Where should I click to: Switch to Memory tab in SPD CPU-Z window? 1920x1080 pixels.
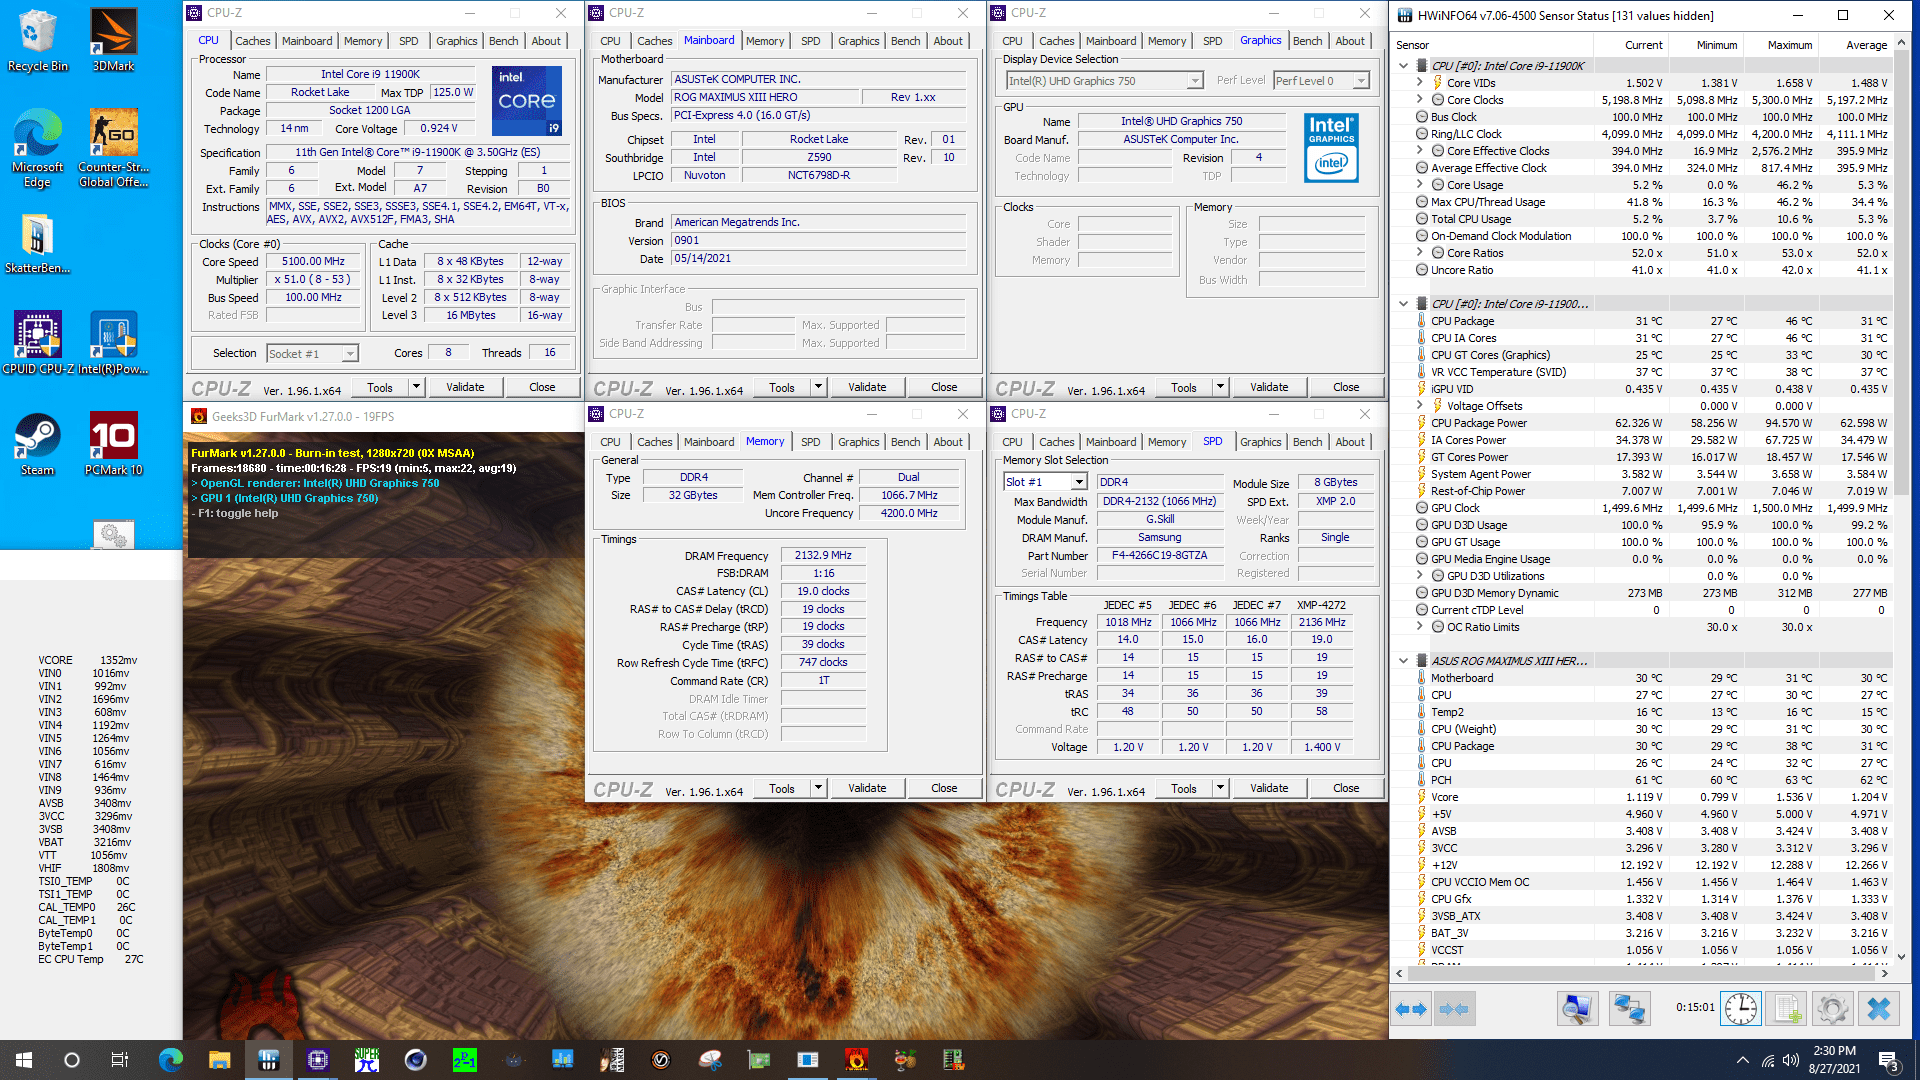point(1167,442)
